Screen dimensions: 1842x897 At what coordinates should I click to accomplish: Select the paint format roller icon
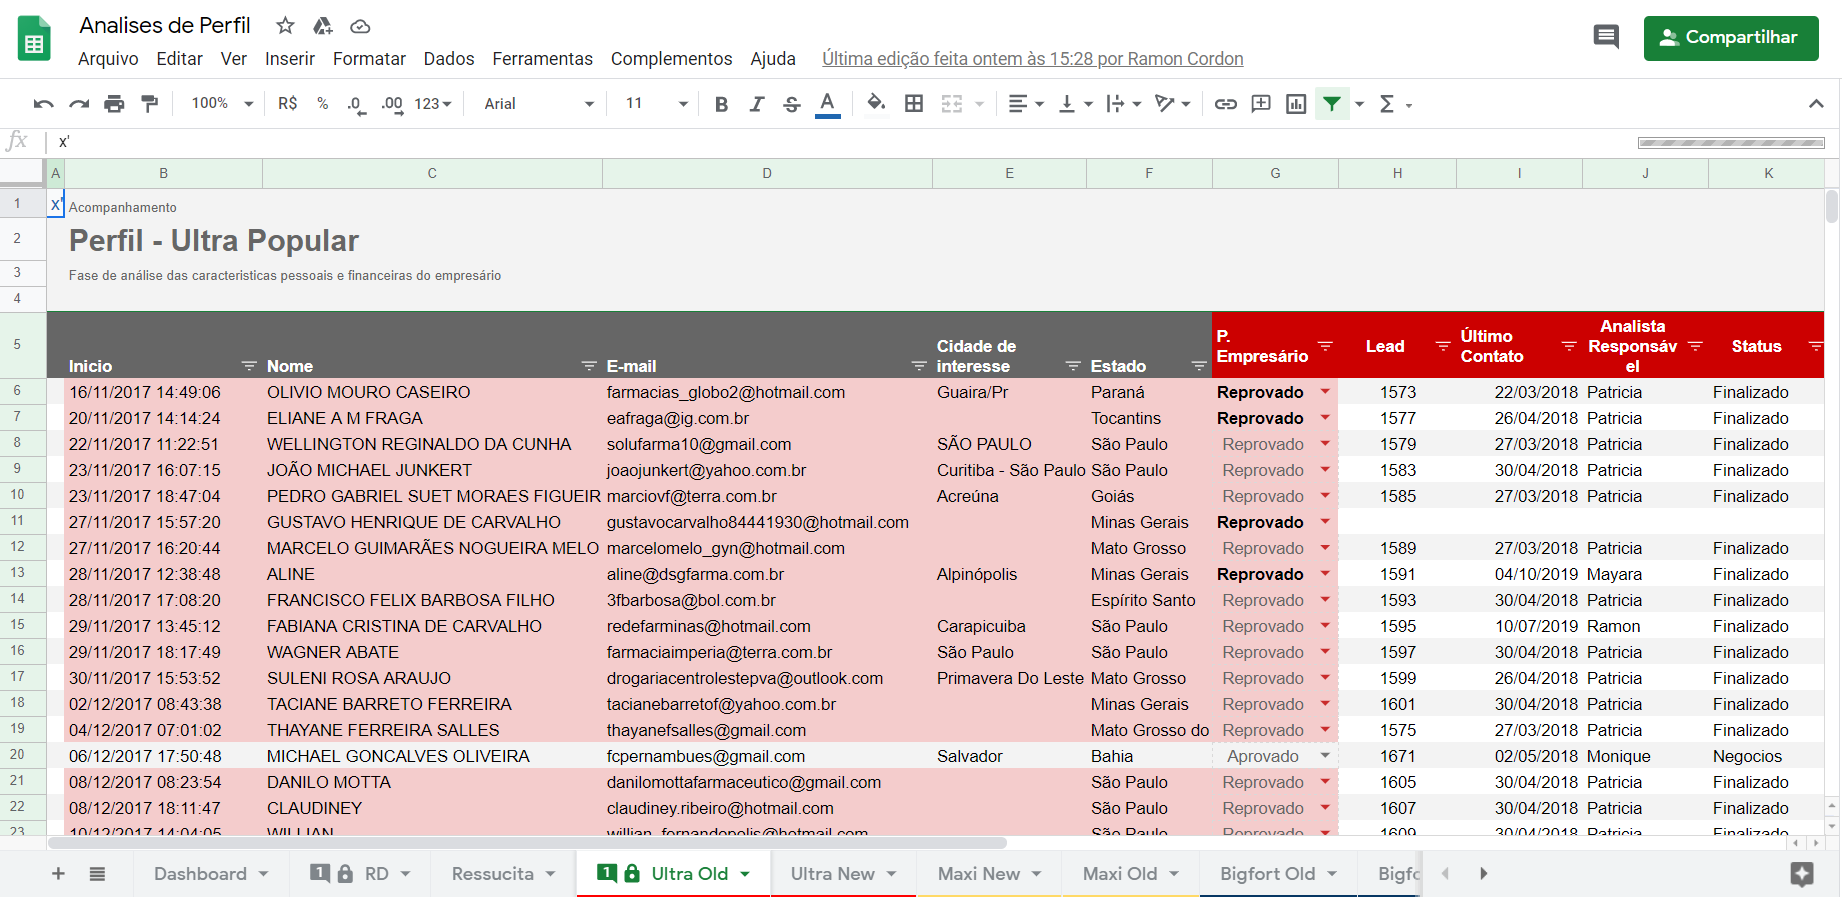tap(150, 104)
